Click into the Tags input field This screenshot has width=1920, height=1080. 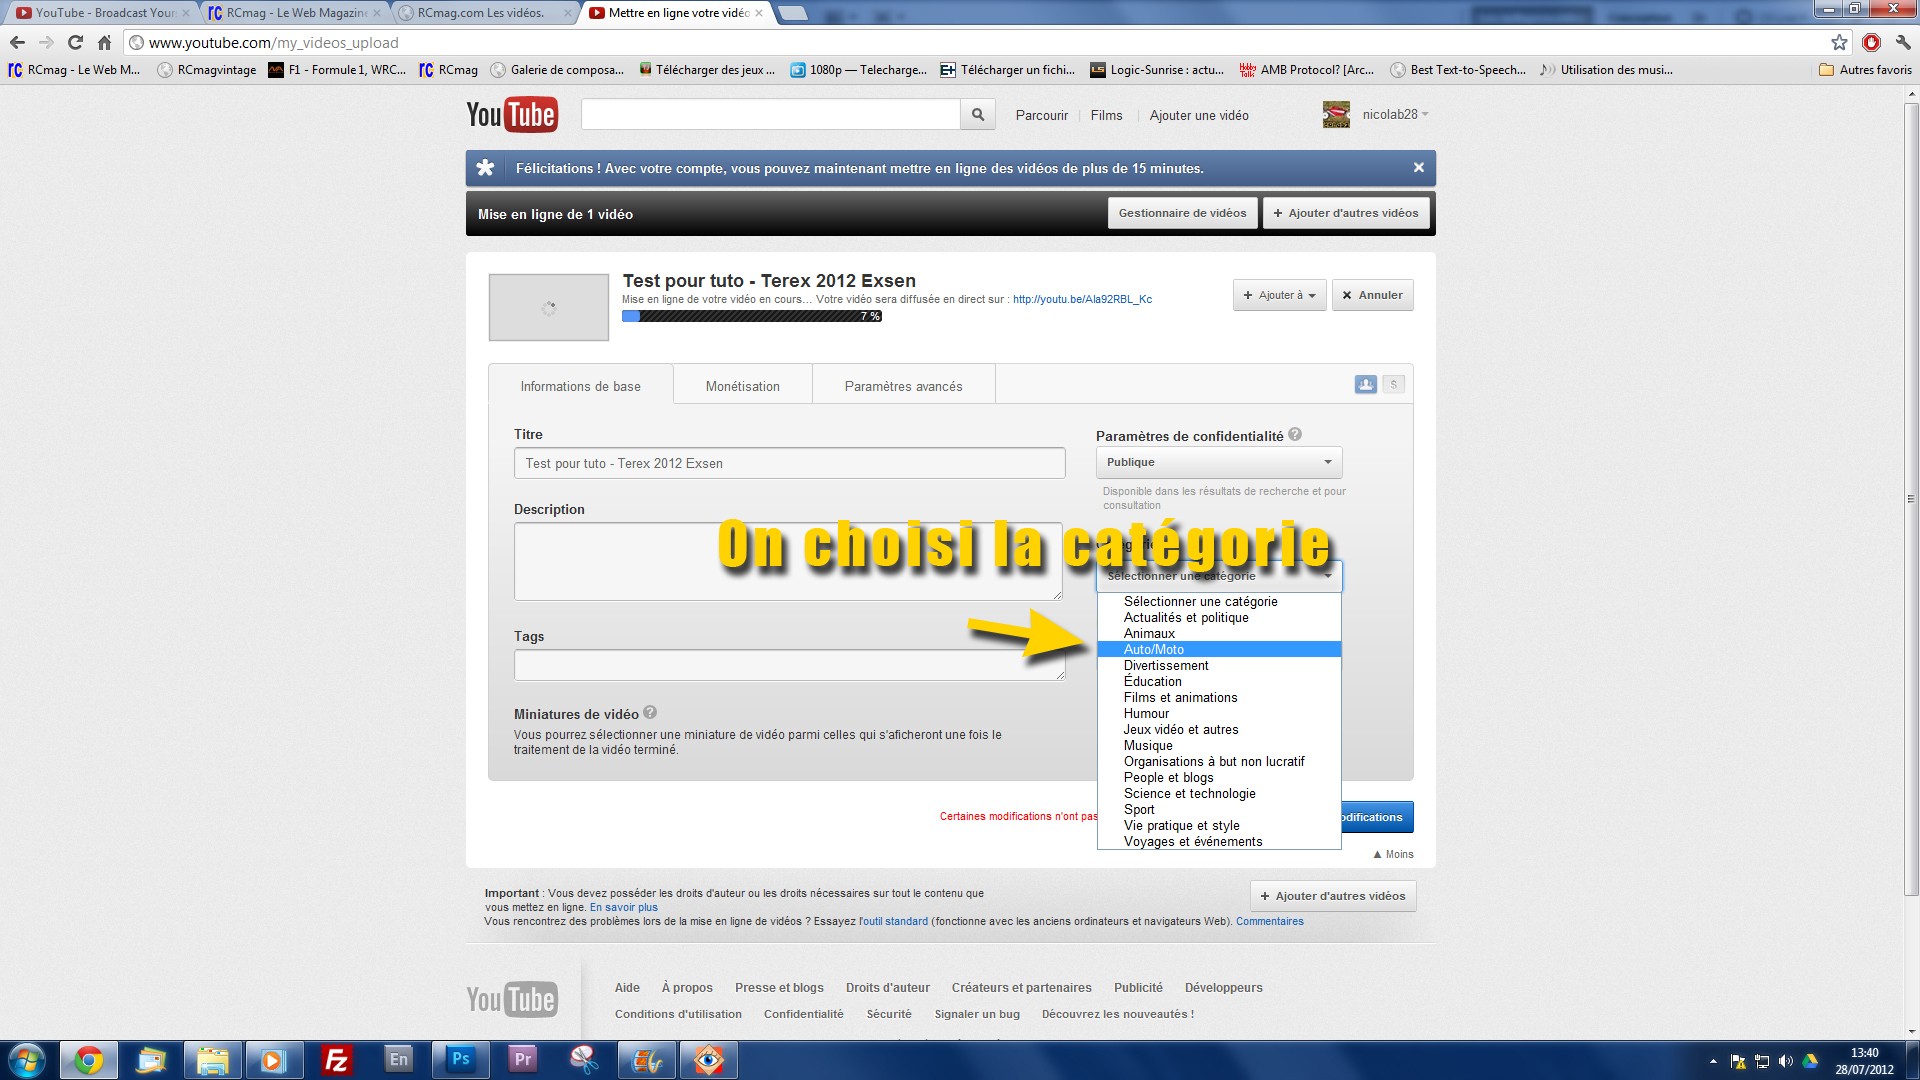789,665
